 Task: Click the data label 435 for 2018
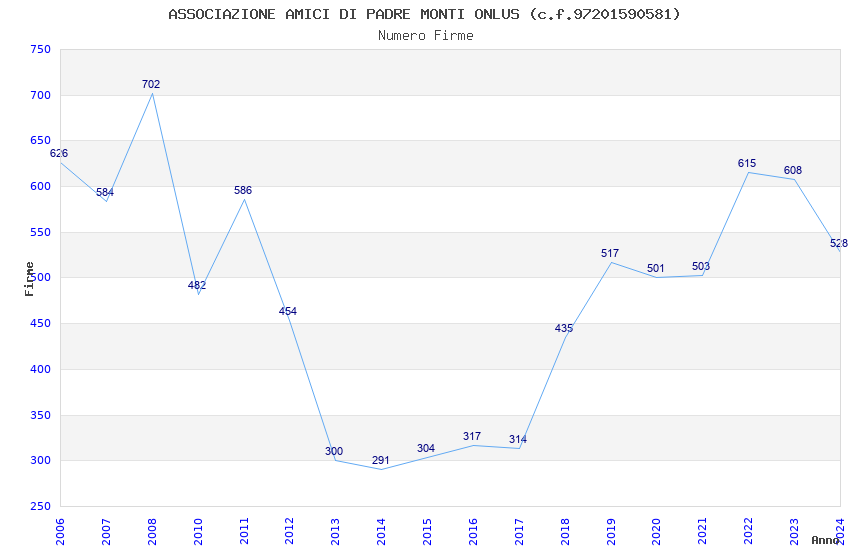coord(564,328)
